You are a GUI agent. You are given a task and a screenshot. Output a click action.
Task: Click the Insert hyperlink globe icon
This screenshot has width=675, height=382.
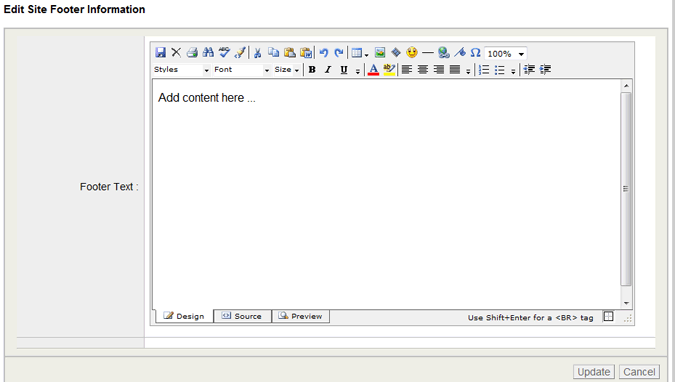pyautogui.click(x=443, y=53)
